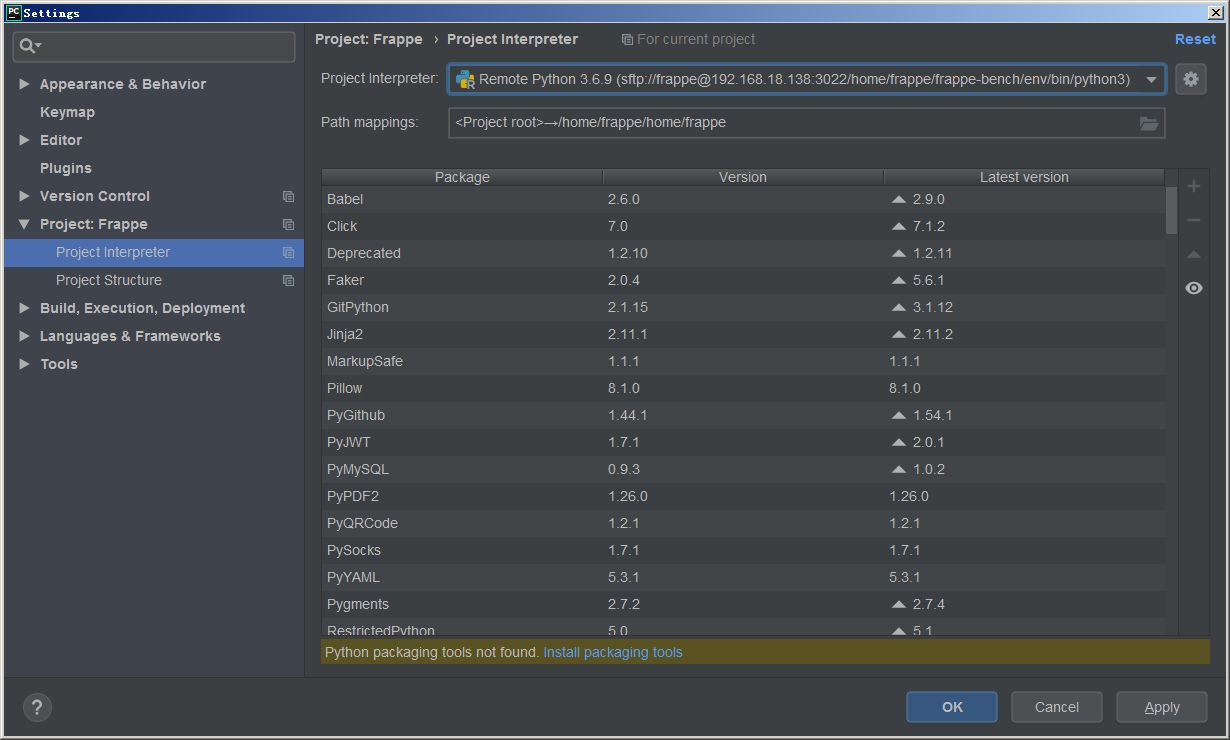The height and width of the screenshot is (740, 1230).
Task: Select the Pygments package row
Action: (x=743, y=604)
